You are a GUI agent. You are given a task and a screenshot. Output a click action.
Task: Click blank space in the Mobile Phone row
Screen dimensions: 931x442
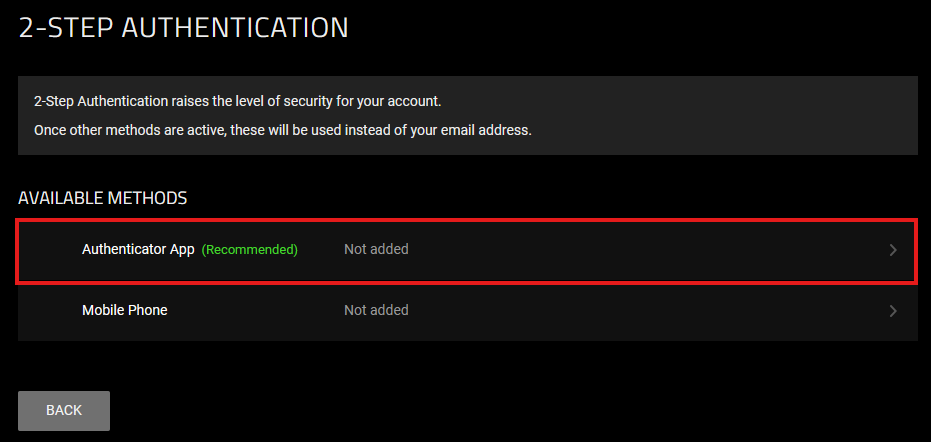pos(640,310)
